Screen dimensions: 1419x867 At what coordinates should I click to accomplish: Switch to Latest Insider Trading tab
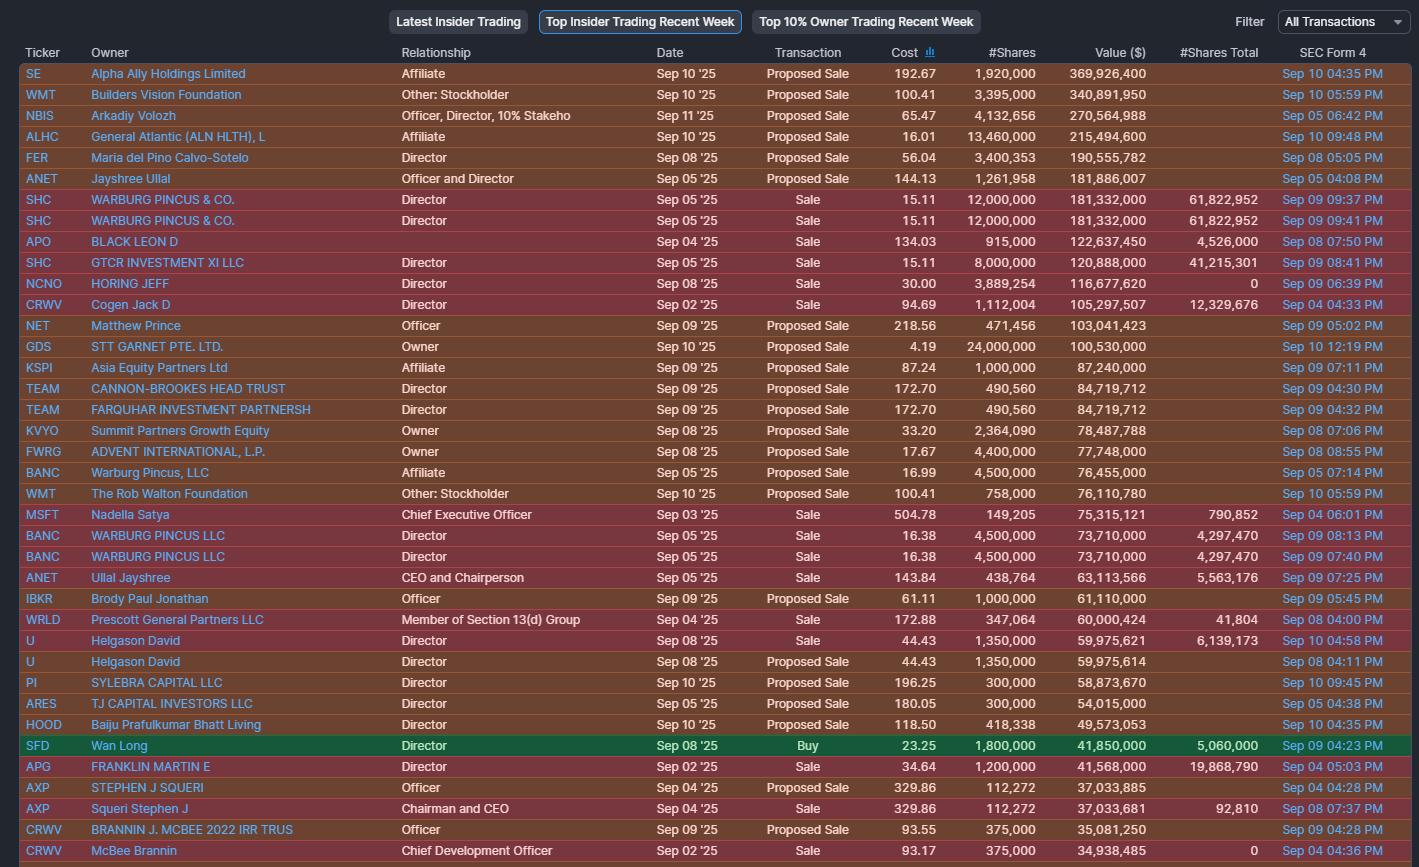click(x=458, y=22)
